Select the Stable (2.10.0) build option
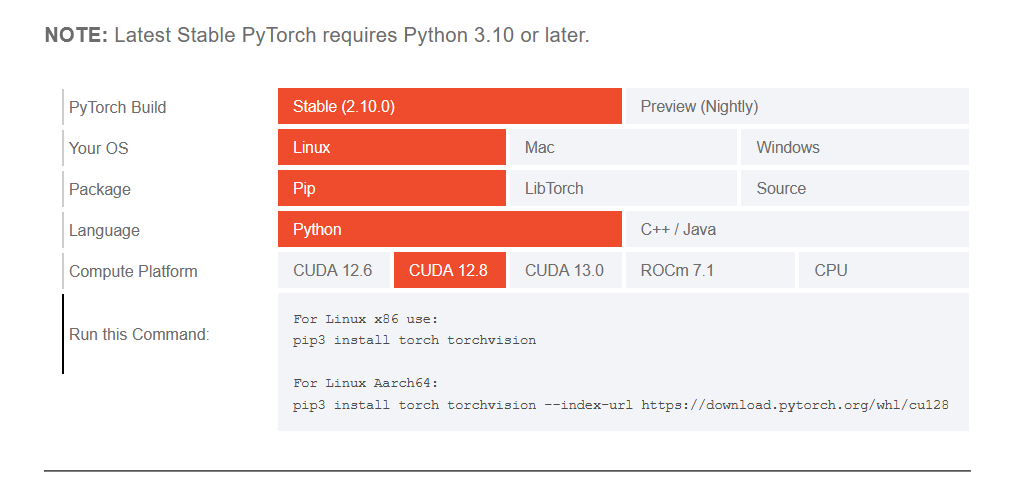This screenshot has height=485, width=1016. point(449,106)
